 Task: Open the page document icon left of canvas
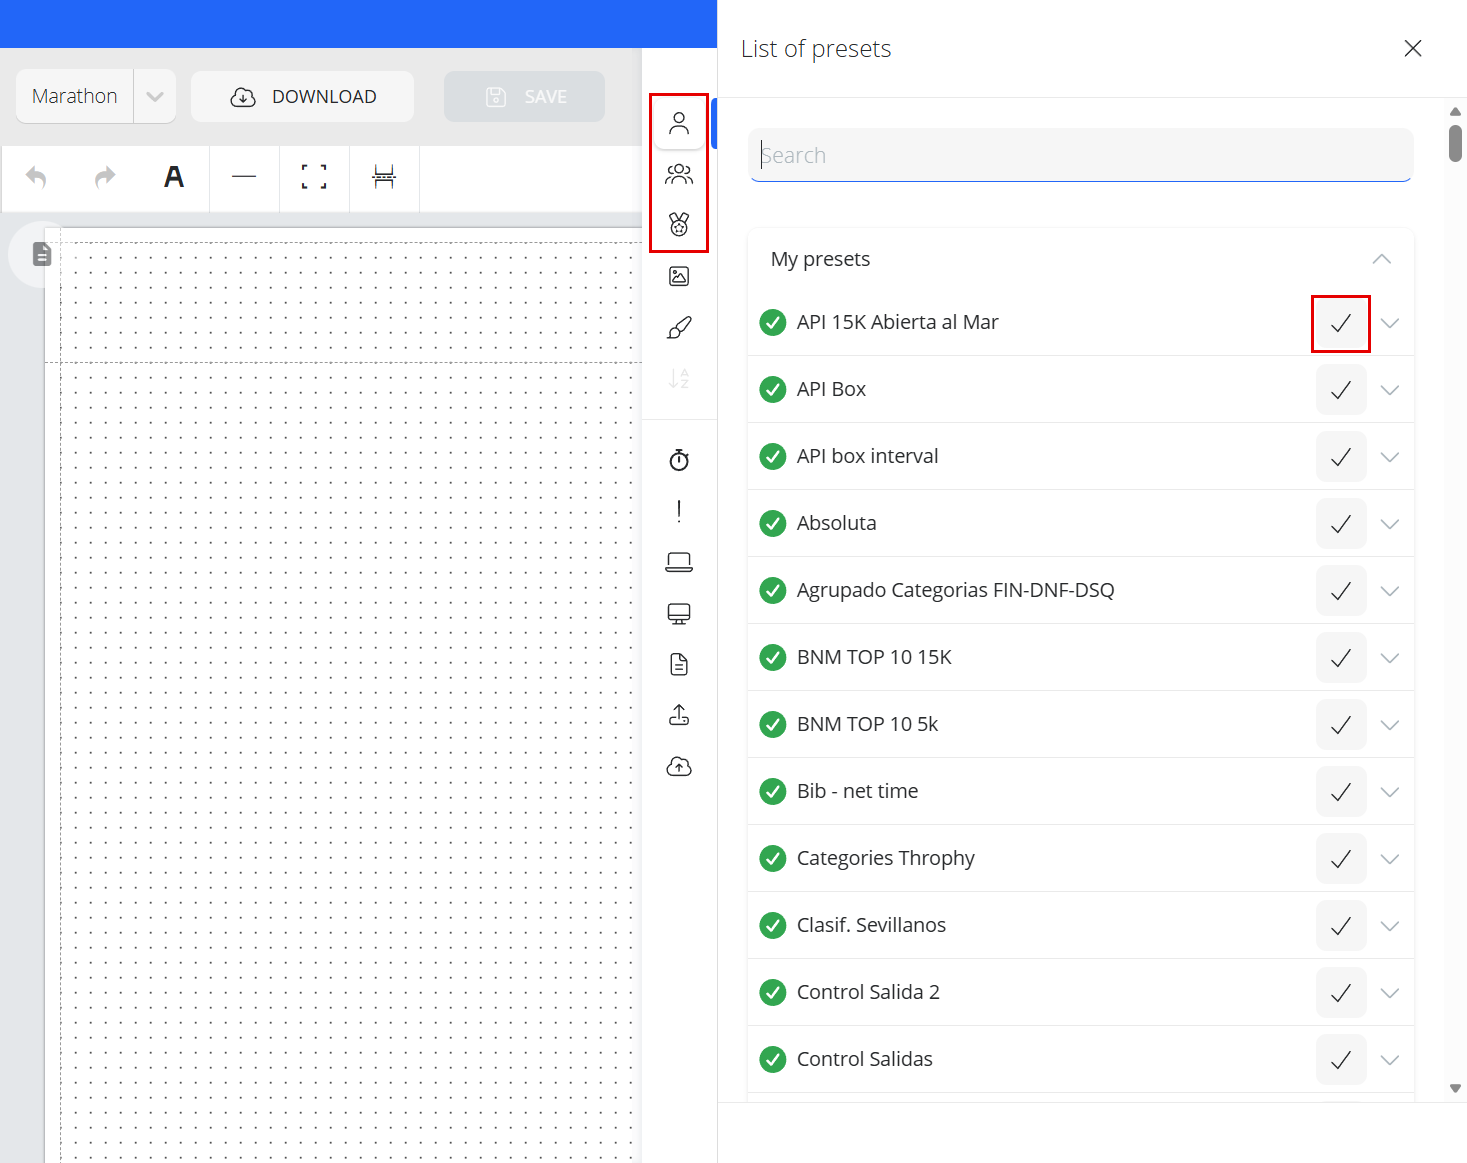pos(41,254)
